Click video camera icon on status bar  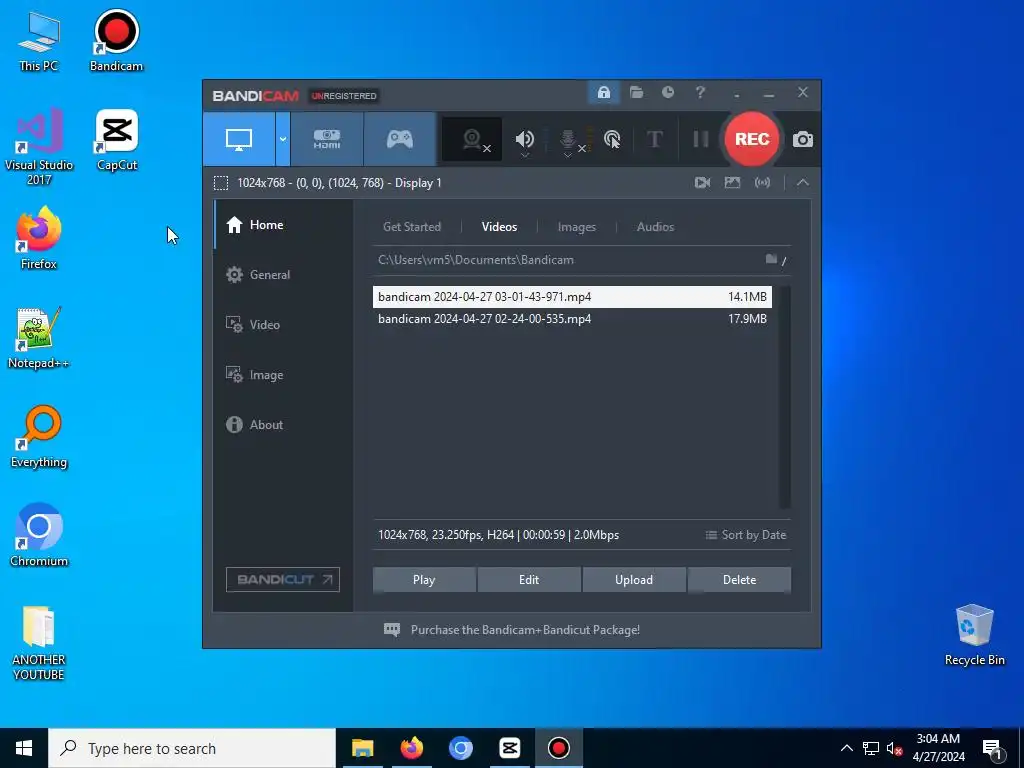point(702,183)
